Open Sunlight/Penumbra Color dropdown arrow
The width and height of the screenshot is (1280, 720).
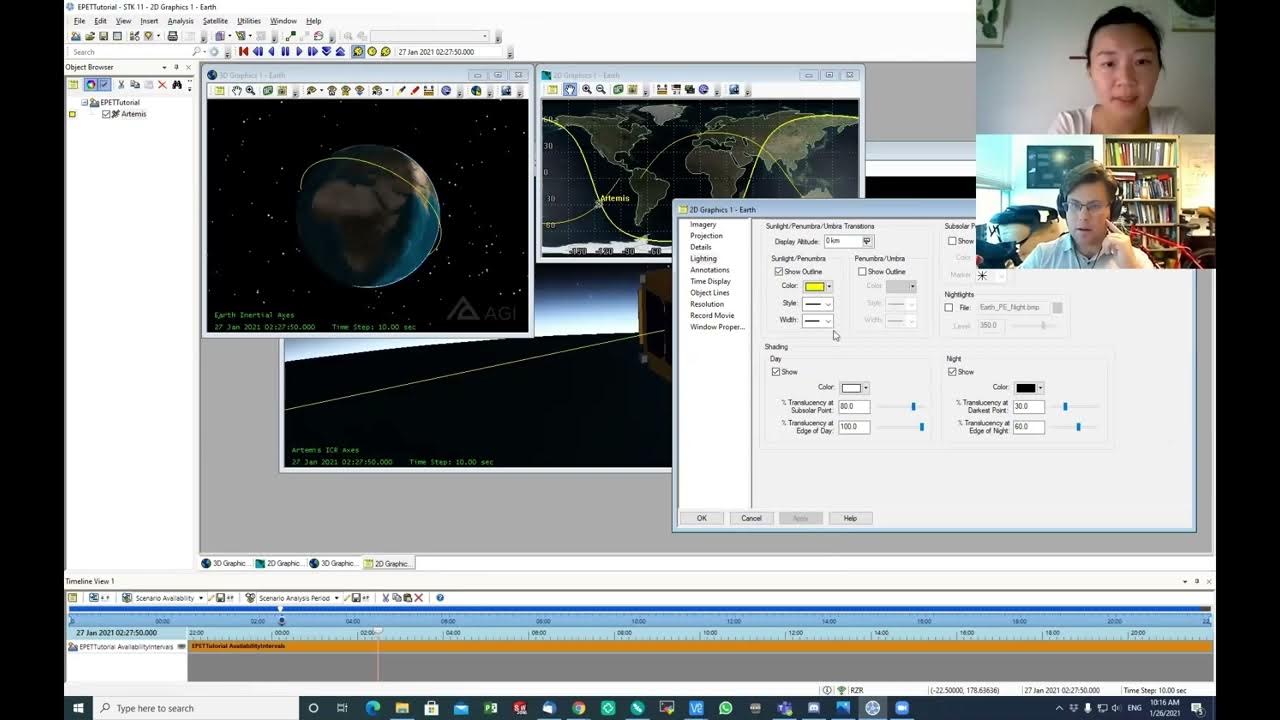tap(829, 287)
